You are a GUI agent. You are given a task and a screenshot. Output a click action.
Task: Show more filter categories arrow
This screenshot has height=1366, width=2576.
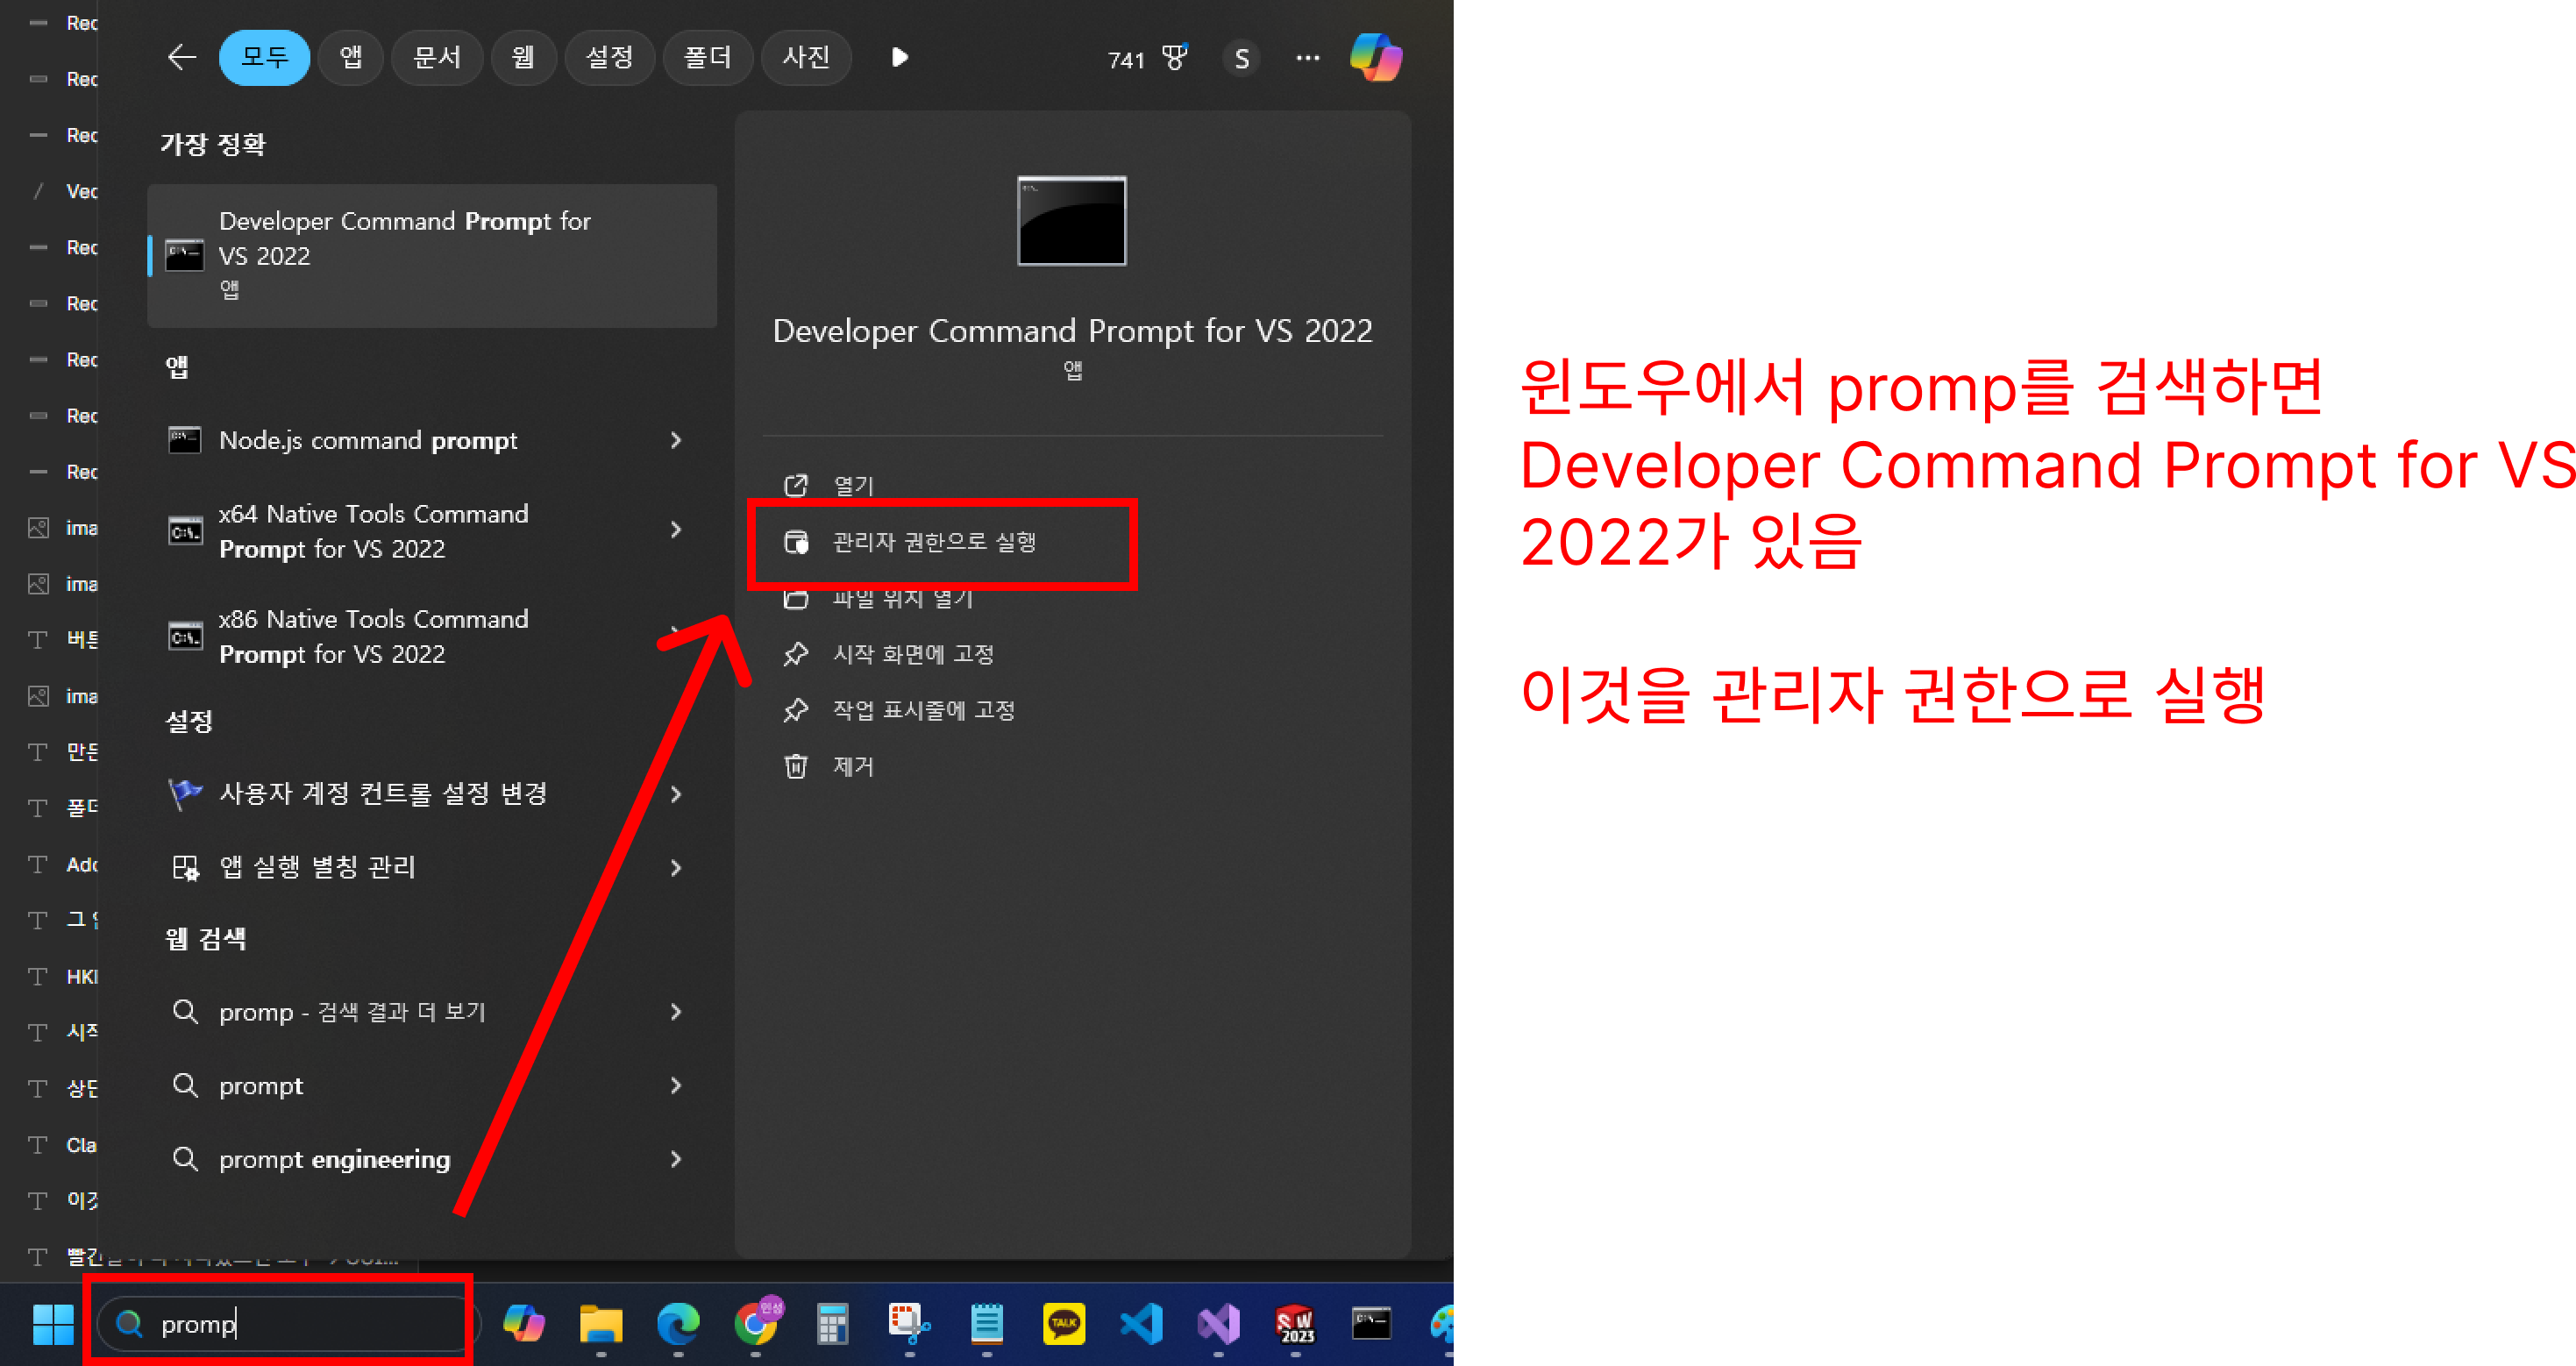click(899, 57)
